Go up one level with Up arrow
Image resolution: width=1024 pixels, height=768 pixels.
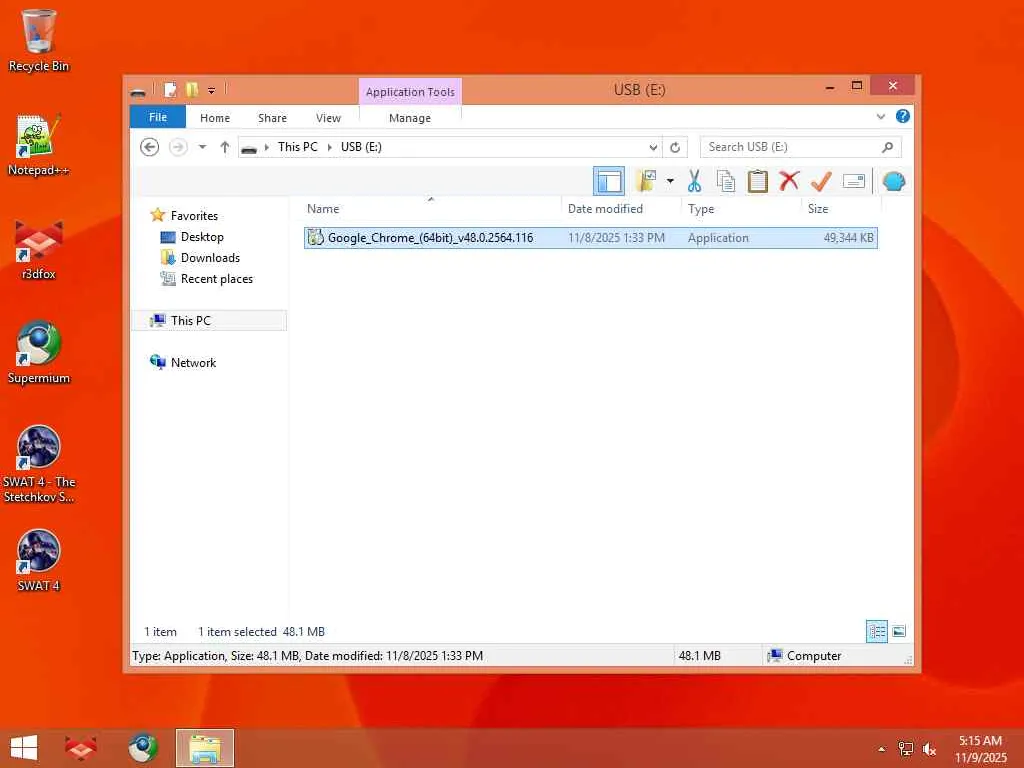point(225,147)
